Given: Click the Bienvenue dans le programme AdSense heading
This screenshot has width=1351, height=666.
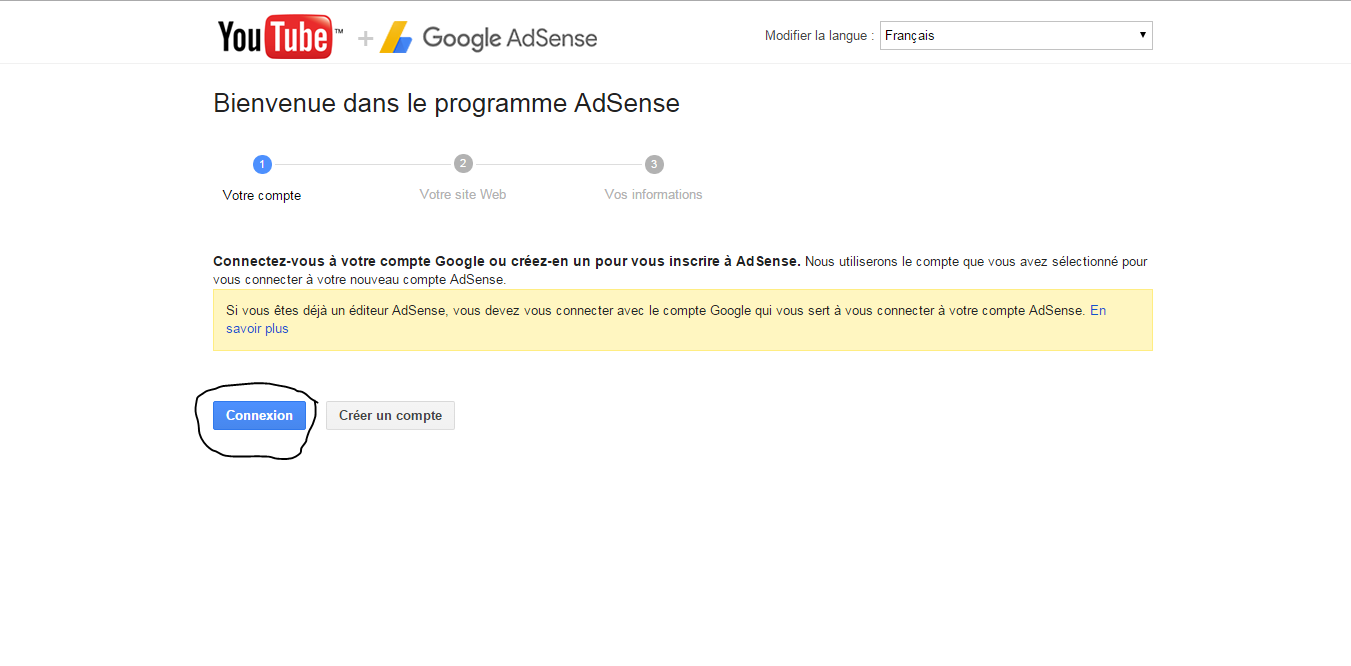Looking at the screenshot, I should click(446, 103).
